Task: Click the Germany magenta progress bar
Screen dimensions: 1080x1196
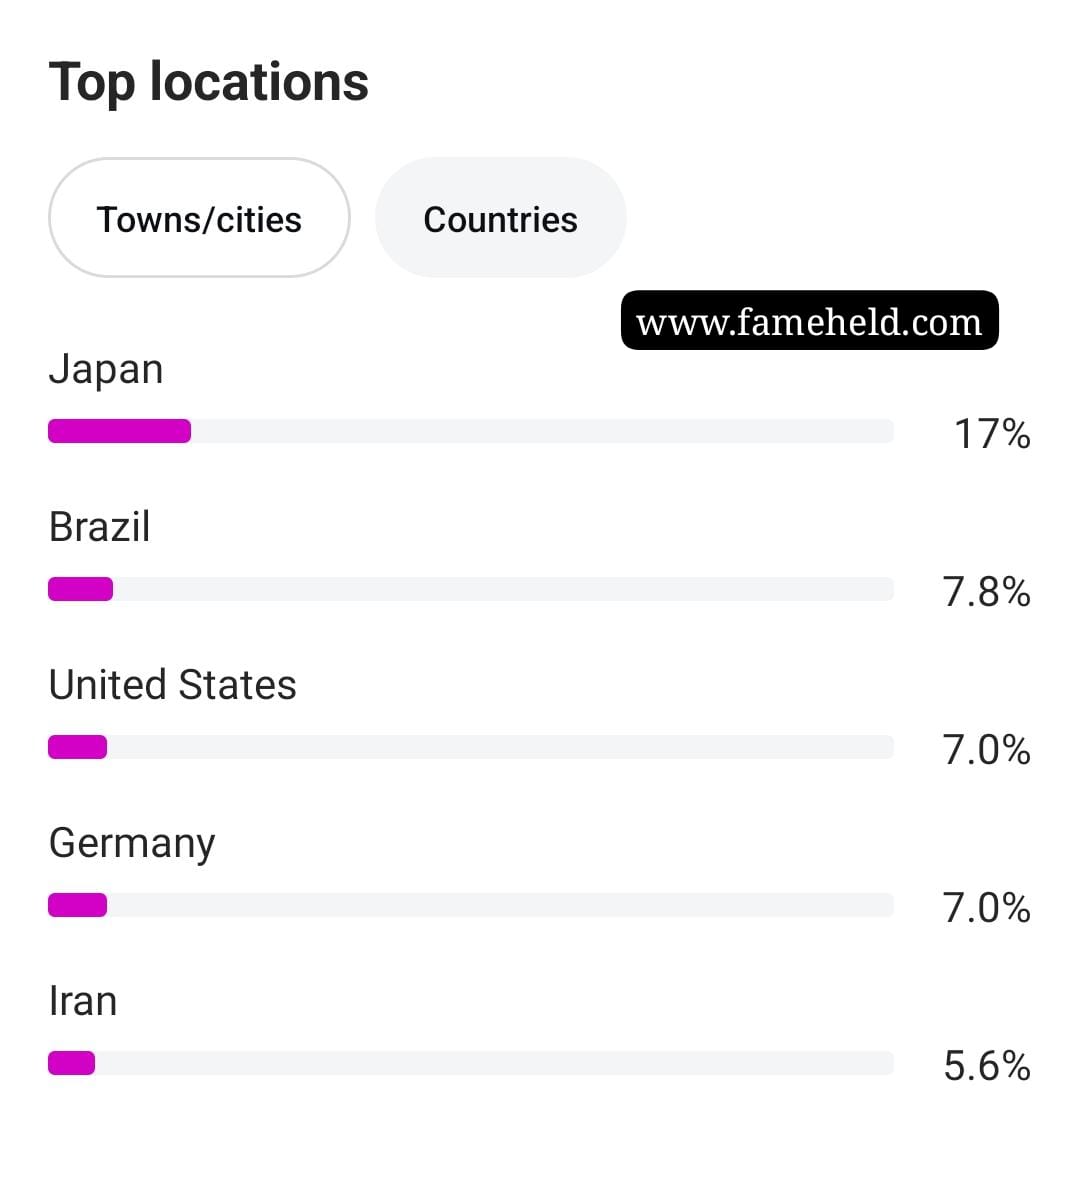Action: click(78, 905)
